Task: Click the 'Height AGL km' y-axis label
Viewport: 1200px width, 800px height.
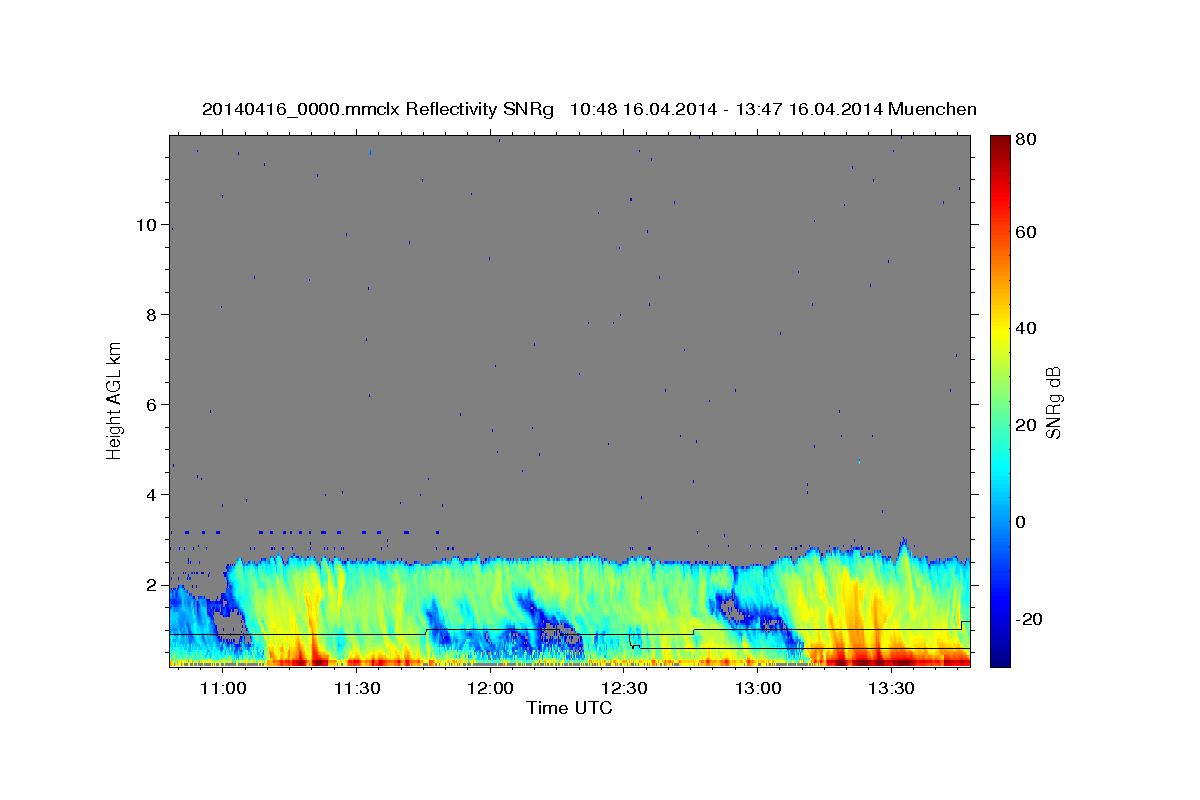Action: (114, 399)
